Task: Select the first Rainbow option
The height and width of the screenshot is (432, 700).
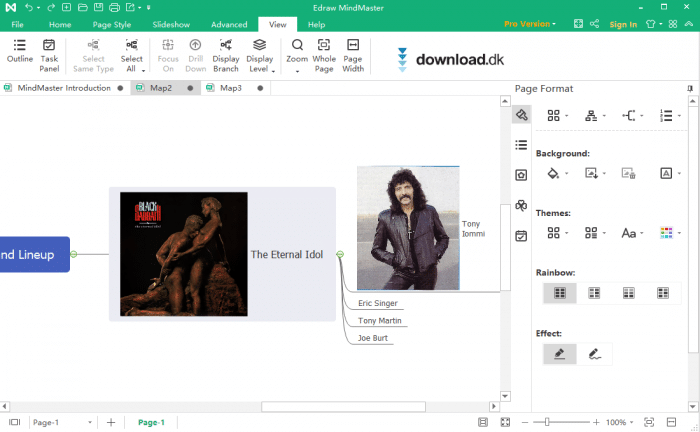Action: [560, 293]
